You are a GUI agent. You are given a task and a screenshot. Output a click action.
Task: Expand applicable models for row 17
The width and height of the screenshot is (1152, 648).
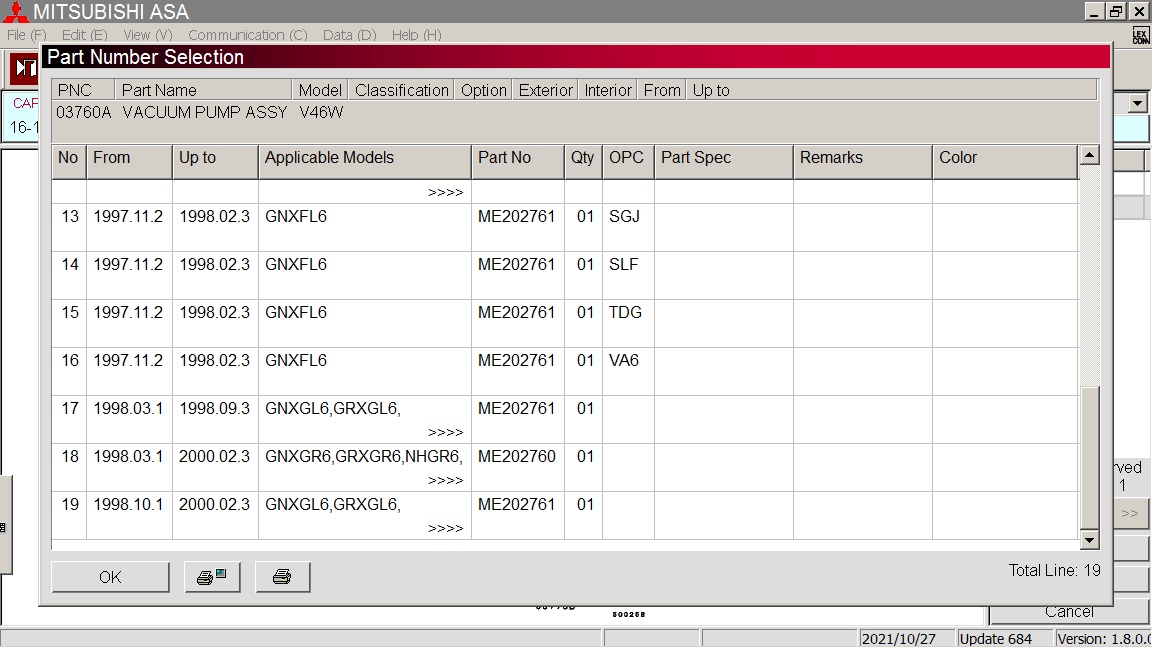click(445, 433)
